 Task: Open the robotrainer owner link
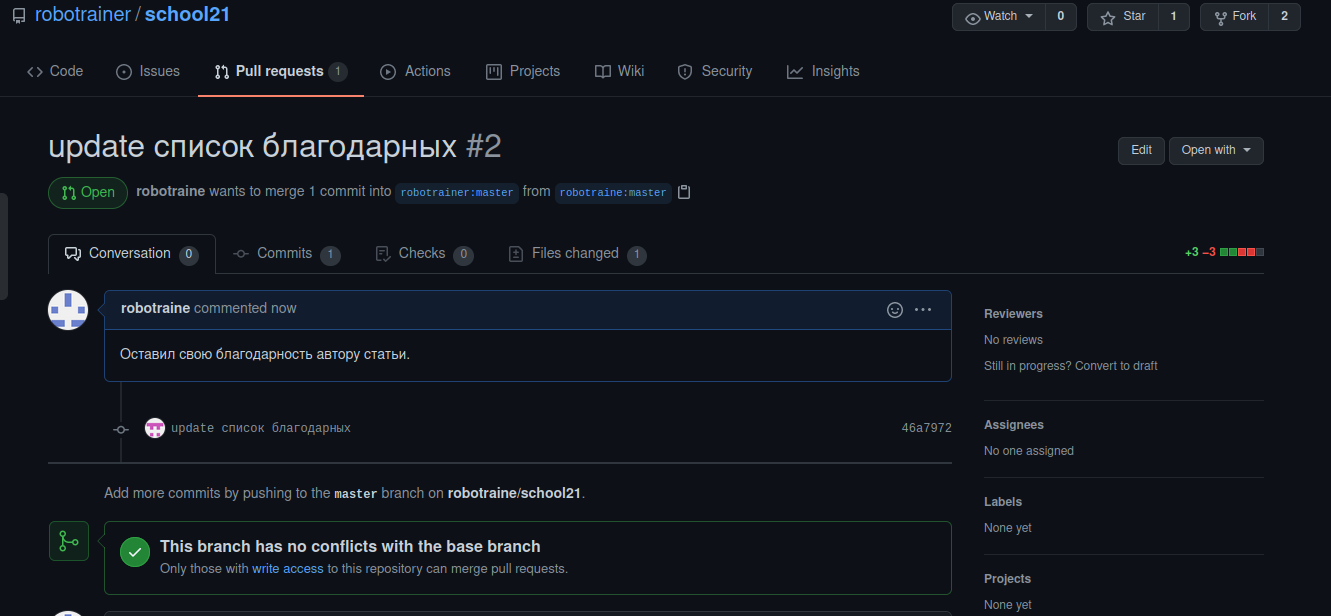pyautogui.click(x=82, y=15)
